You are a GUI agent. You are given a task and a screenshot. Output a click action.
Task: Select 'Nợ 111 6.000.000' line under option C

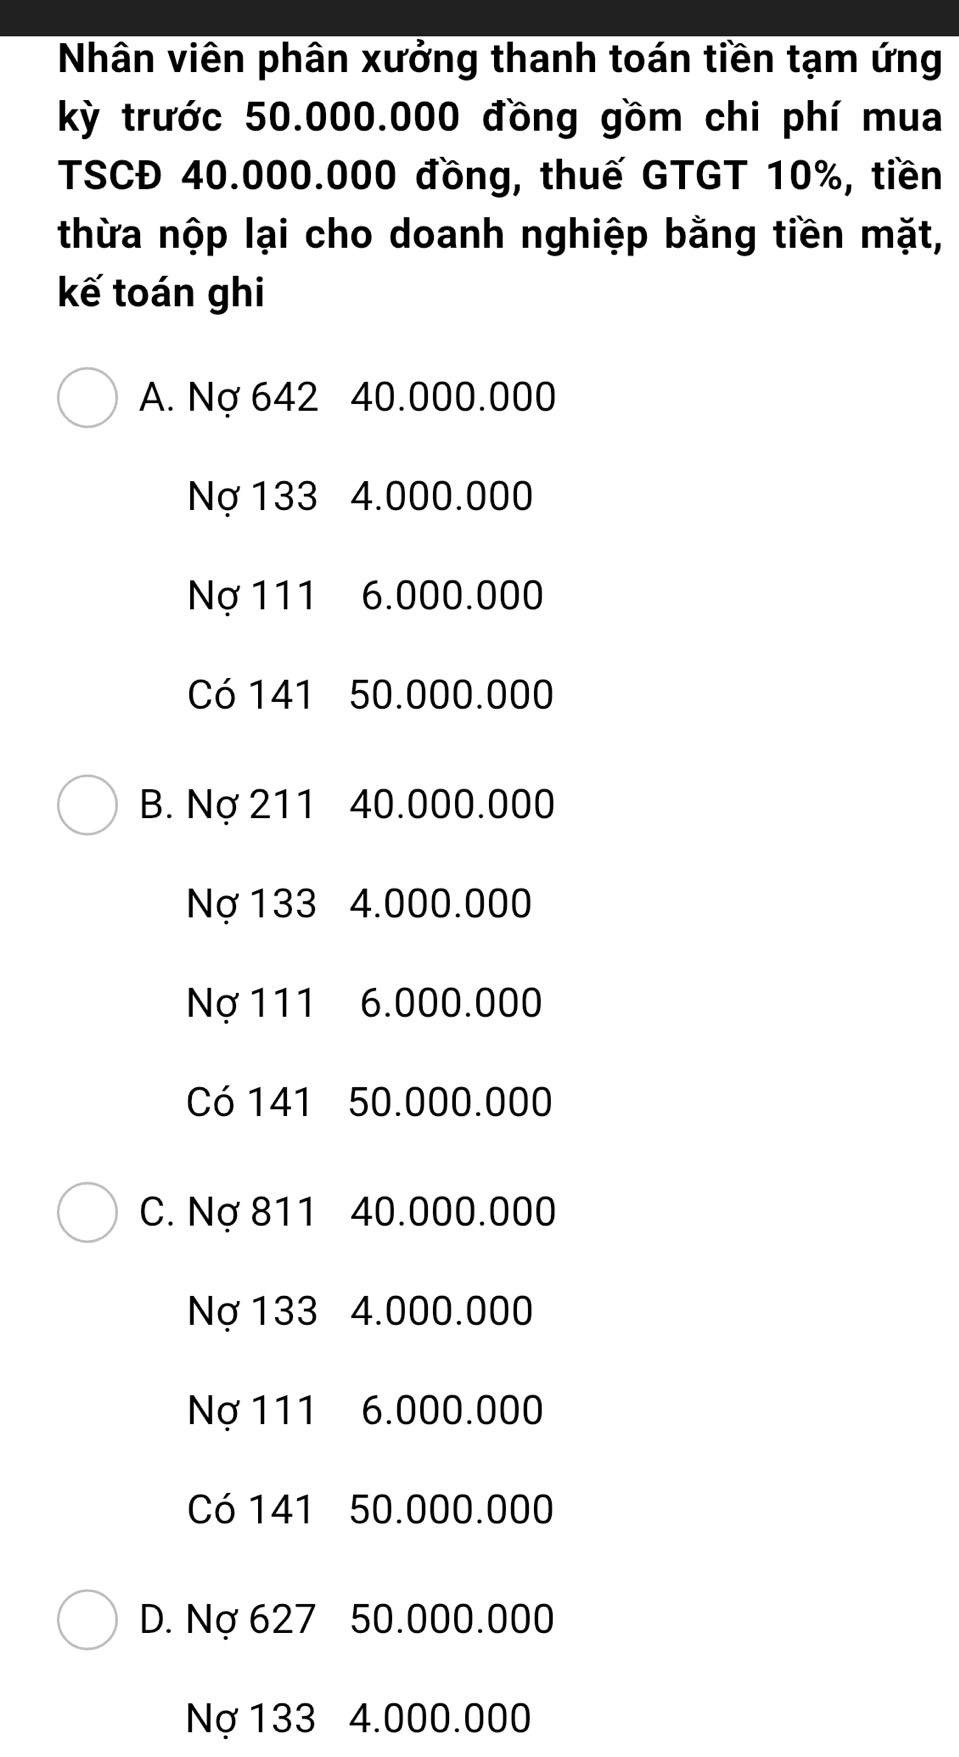365,1410
